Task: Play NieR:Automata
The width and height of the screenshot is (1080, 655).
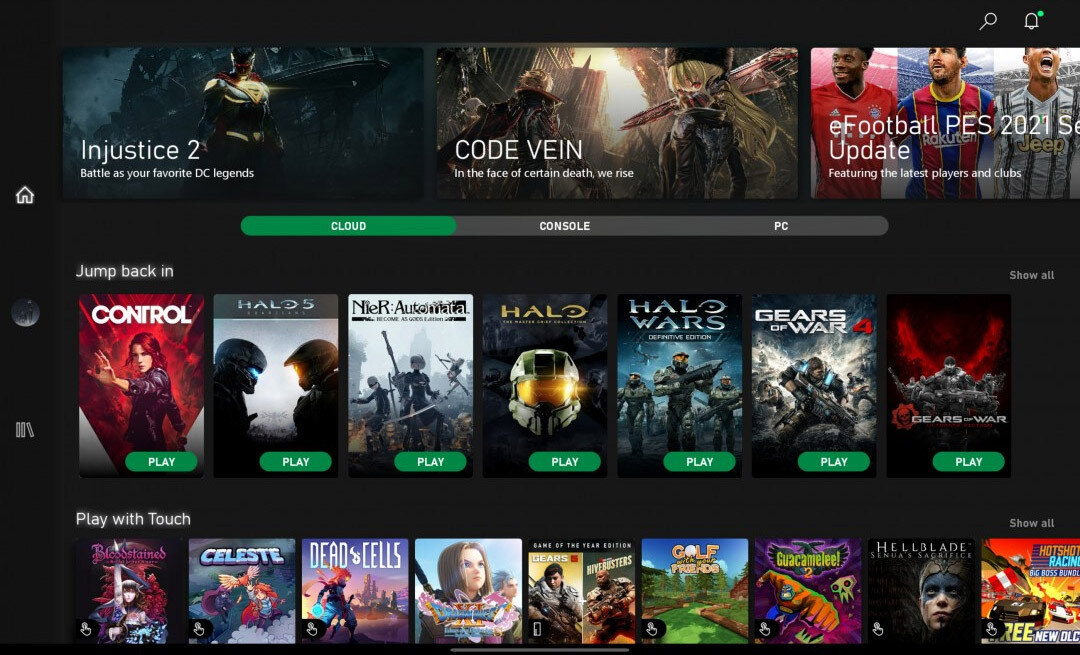Action: [430, 462]
